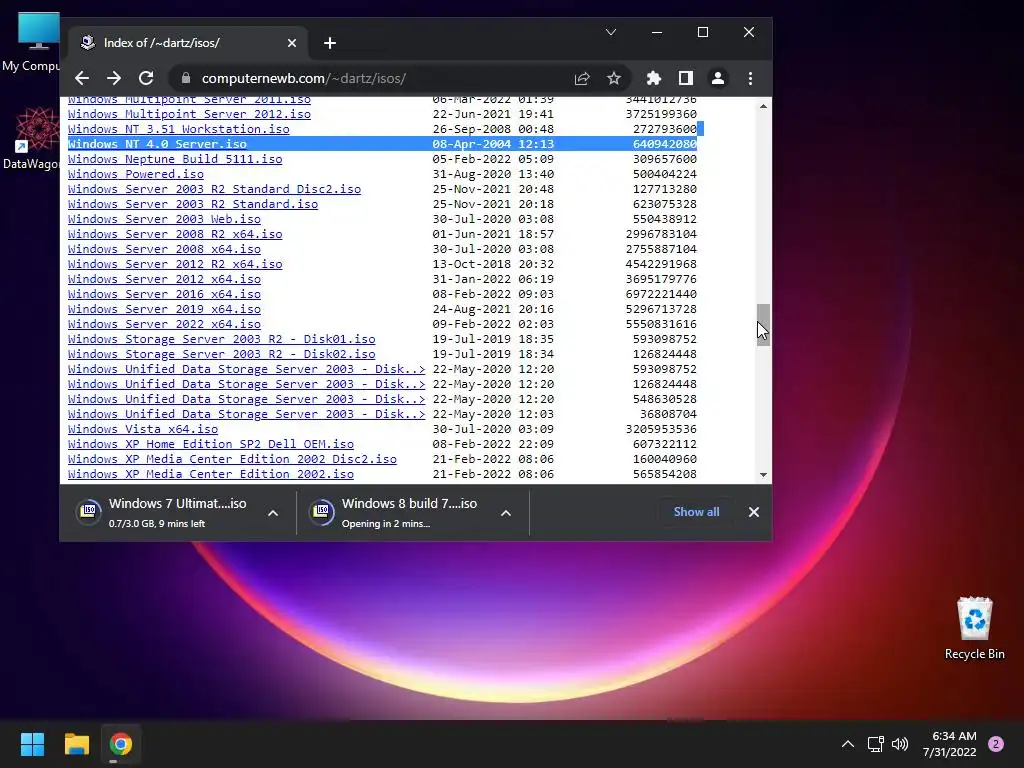Open Windows Server 2003 R2 Standard.iso link
The image size is (1024, 768).
[193, 204]
